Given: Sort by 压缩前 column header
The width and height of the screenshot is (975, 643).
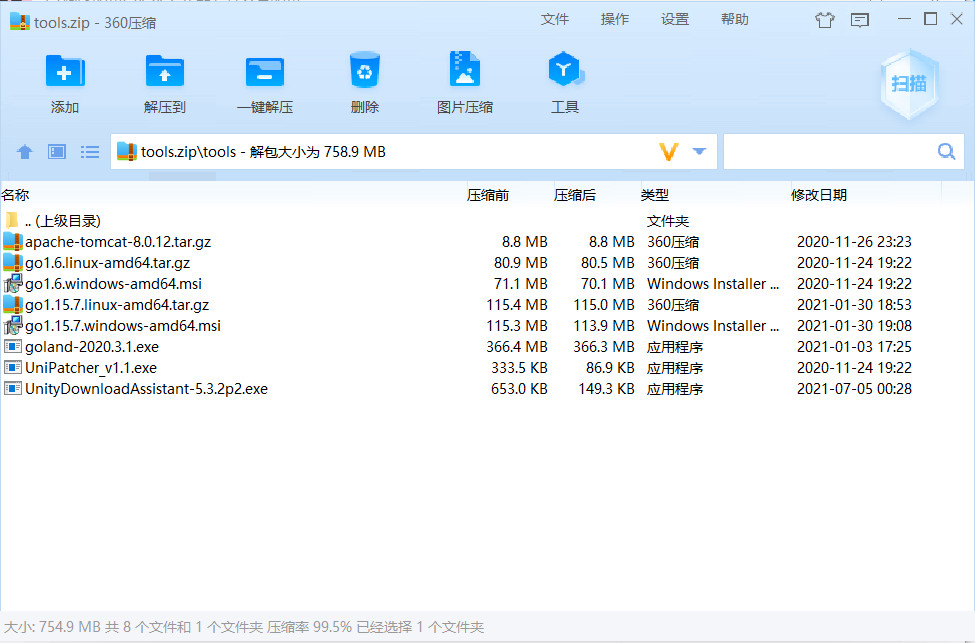Looking at the screenshot, I should point(488,195).
